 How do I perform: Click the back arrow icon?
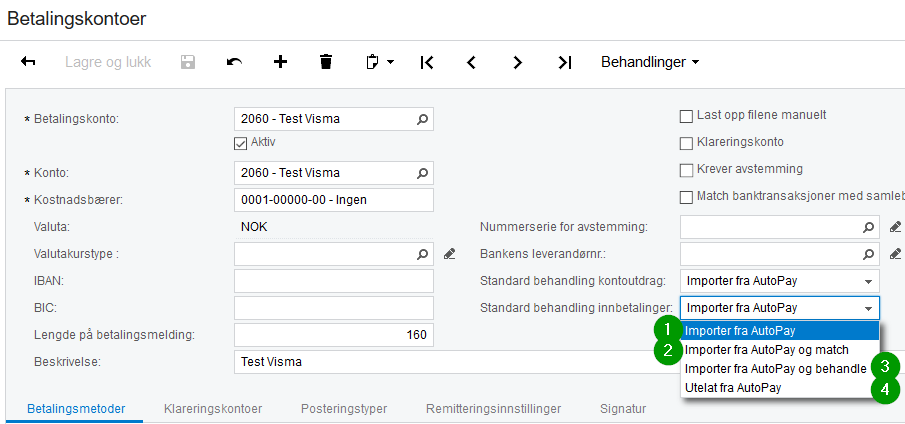pos(29,62)
